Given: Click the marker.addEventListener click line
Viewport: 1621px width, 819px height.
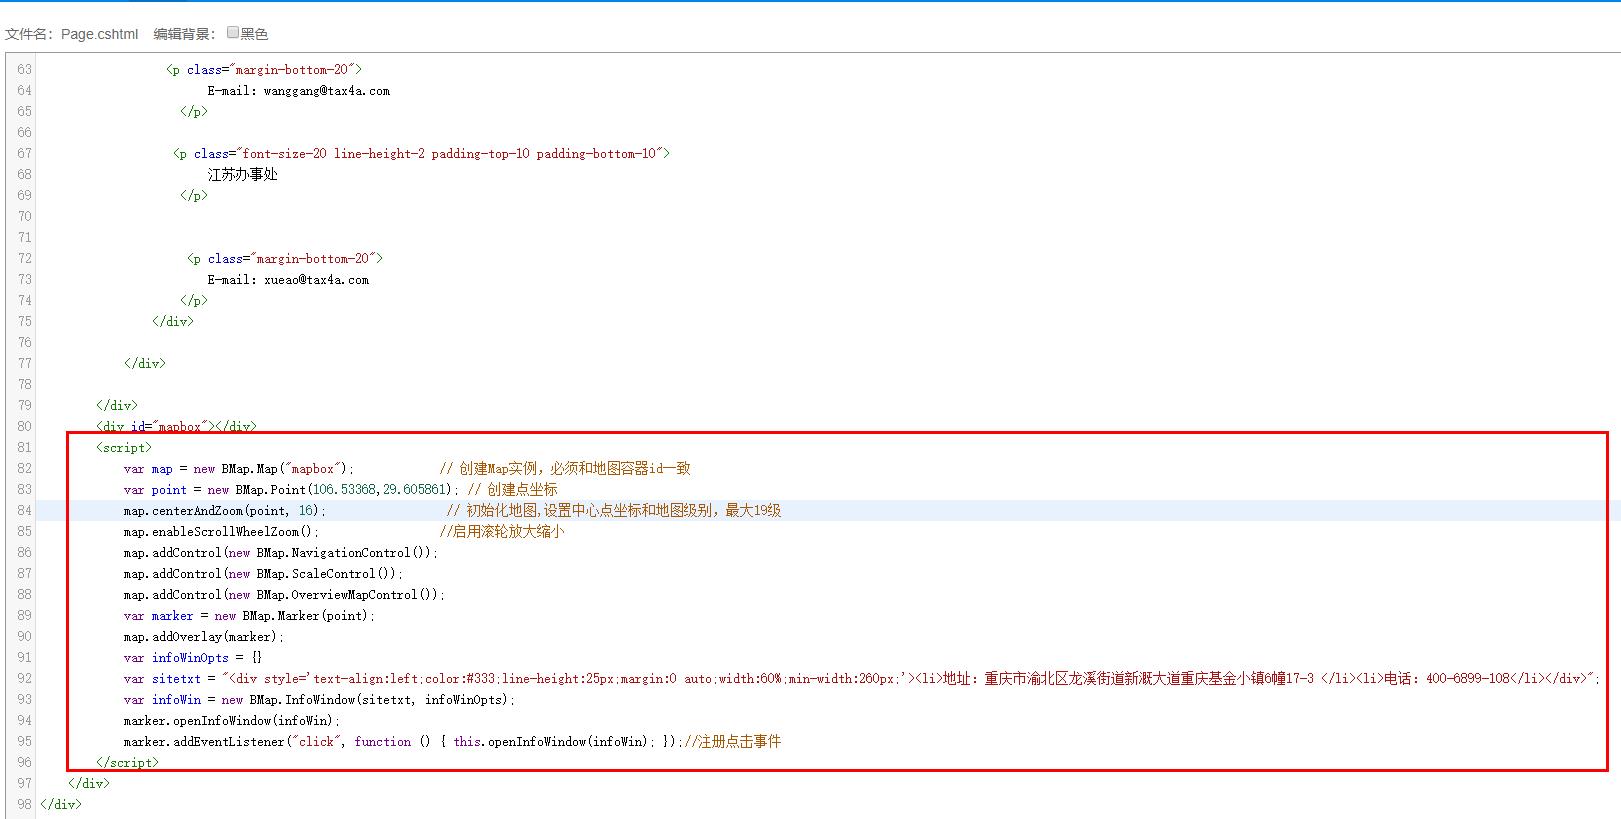Looking at the screenshot, I should [404, 741].
